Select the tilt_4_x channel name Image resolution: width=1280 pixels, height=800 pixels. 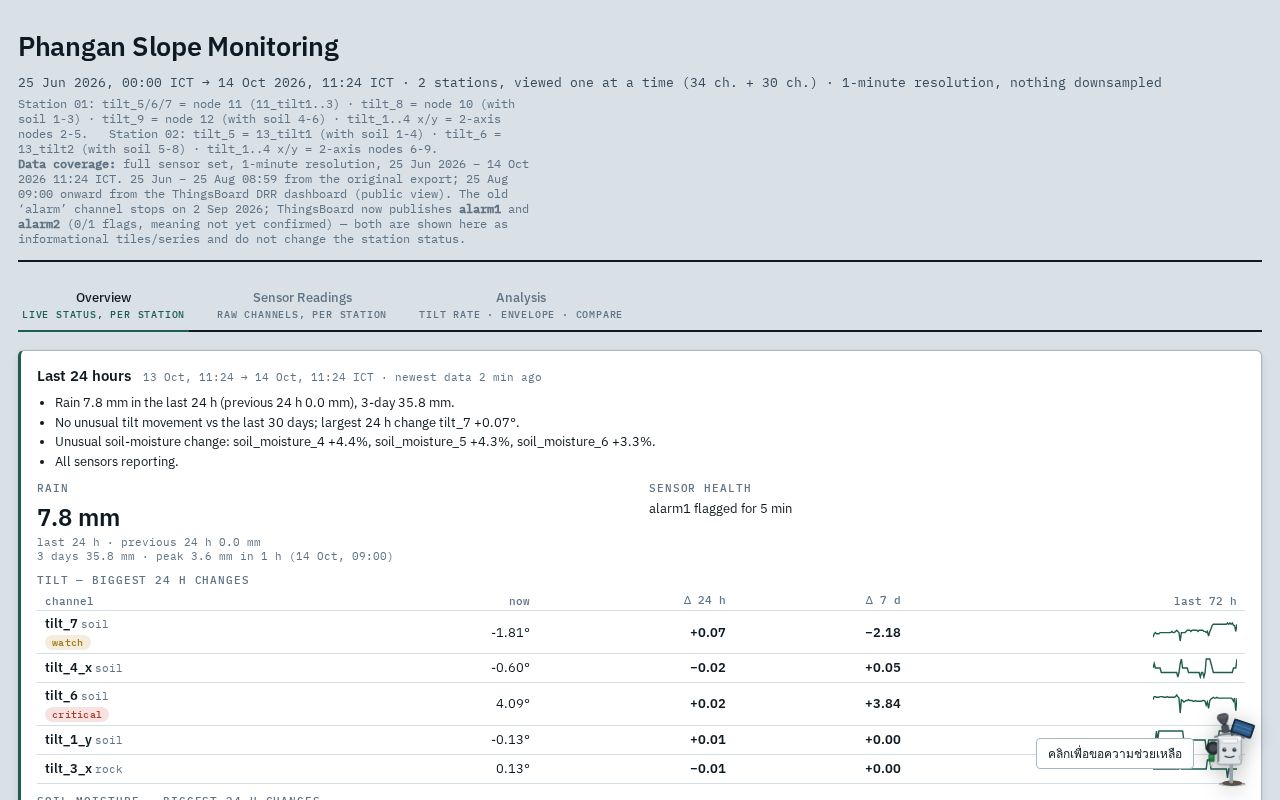[x=68, y=667]
